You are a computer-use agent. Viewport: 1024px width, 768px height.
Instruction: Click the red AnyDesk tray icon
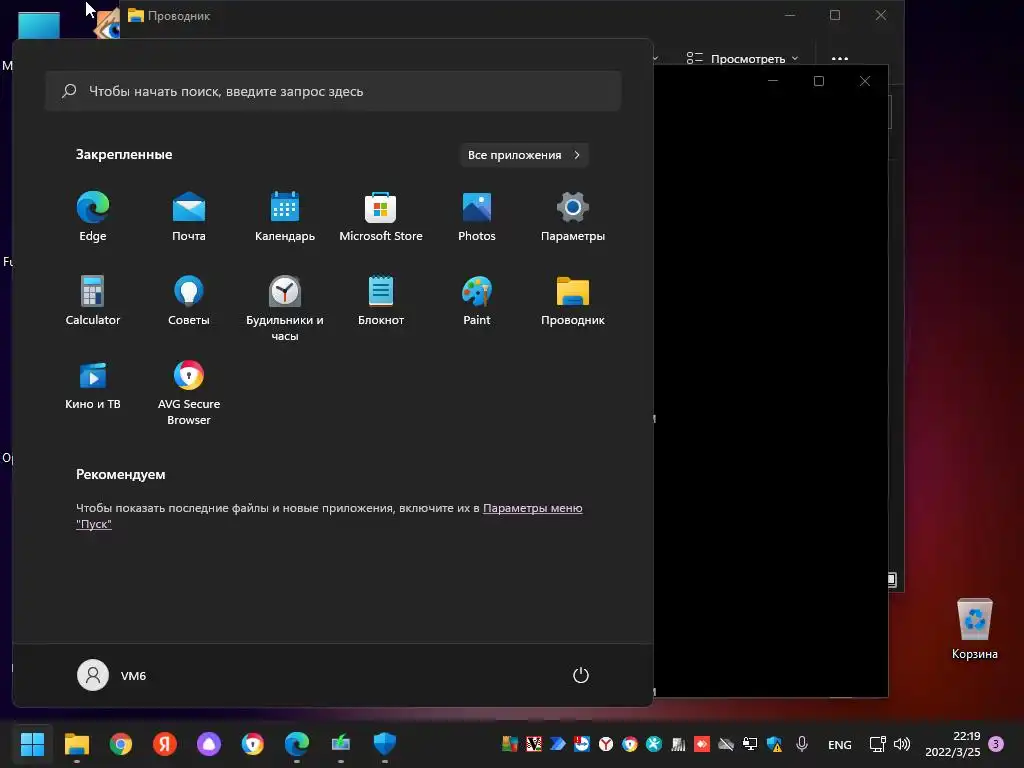pyautogui.click(x=702, y=744)
